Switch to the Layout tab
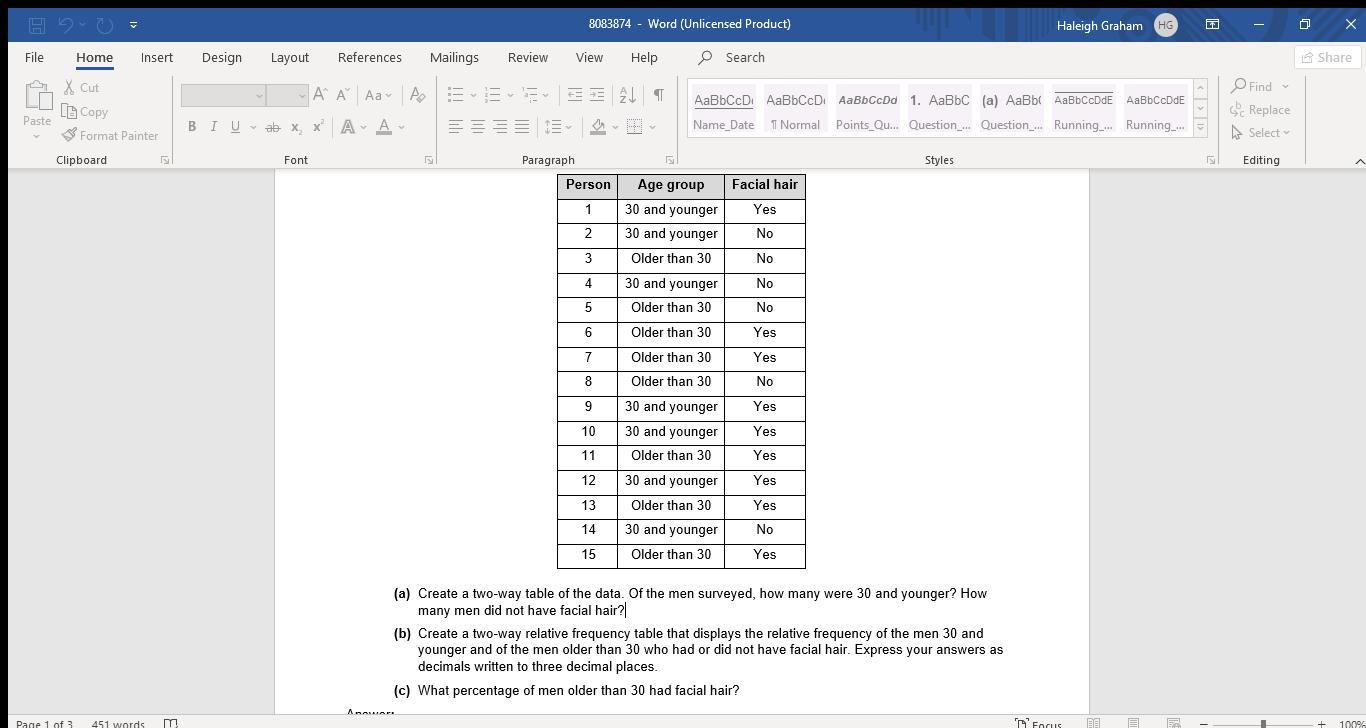Image resolution: width=1366 pixels, height=728 pixels. 289,58
